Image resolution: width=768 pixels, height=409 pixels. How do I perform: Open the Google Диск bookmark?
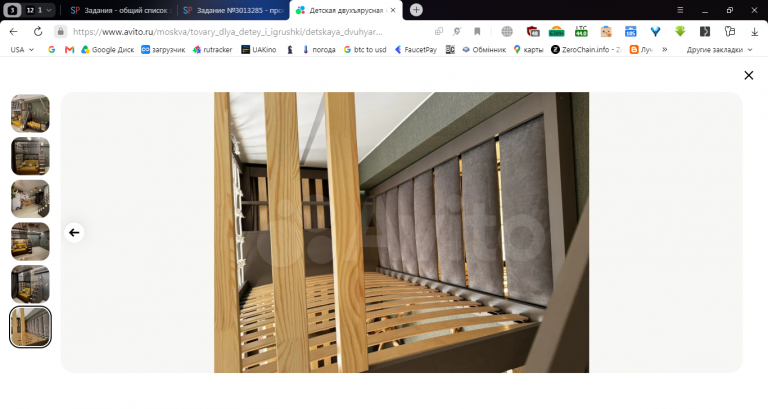pyautogui.click(x=107, y=49)
